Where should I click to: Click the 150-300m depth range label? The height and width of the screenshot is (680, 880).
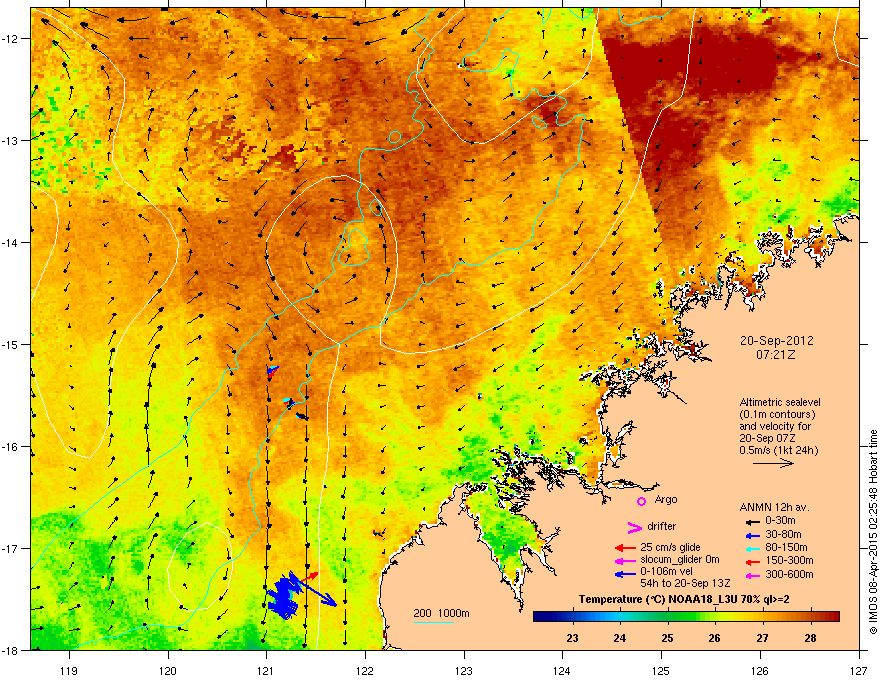(x=789, y=560)
